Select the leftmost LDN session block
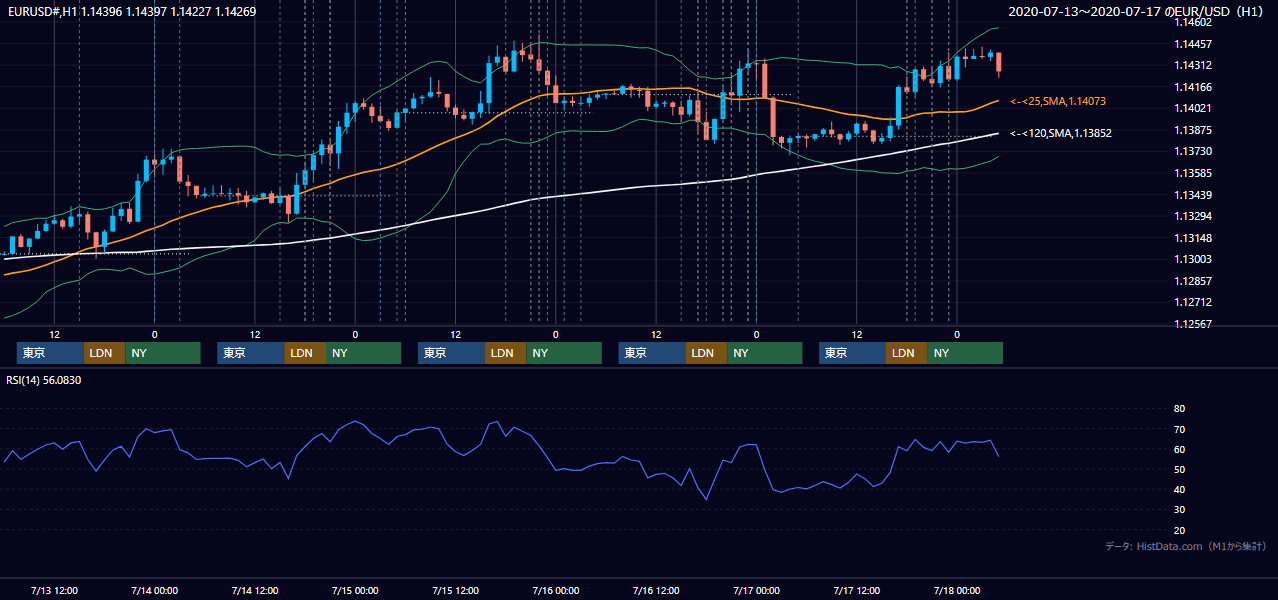 click(104, 353)
